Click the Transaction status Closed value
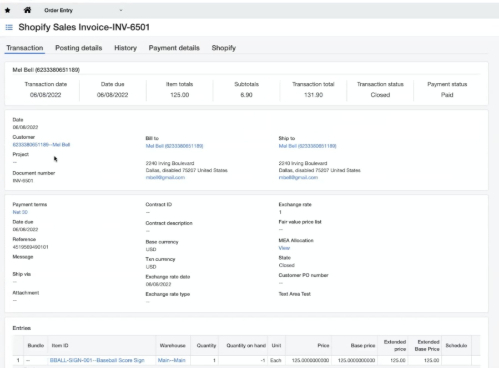The image size is (499, 368). coord(380,95)
